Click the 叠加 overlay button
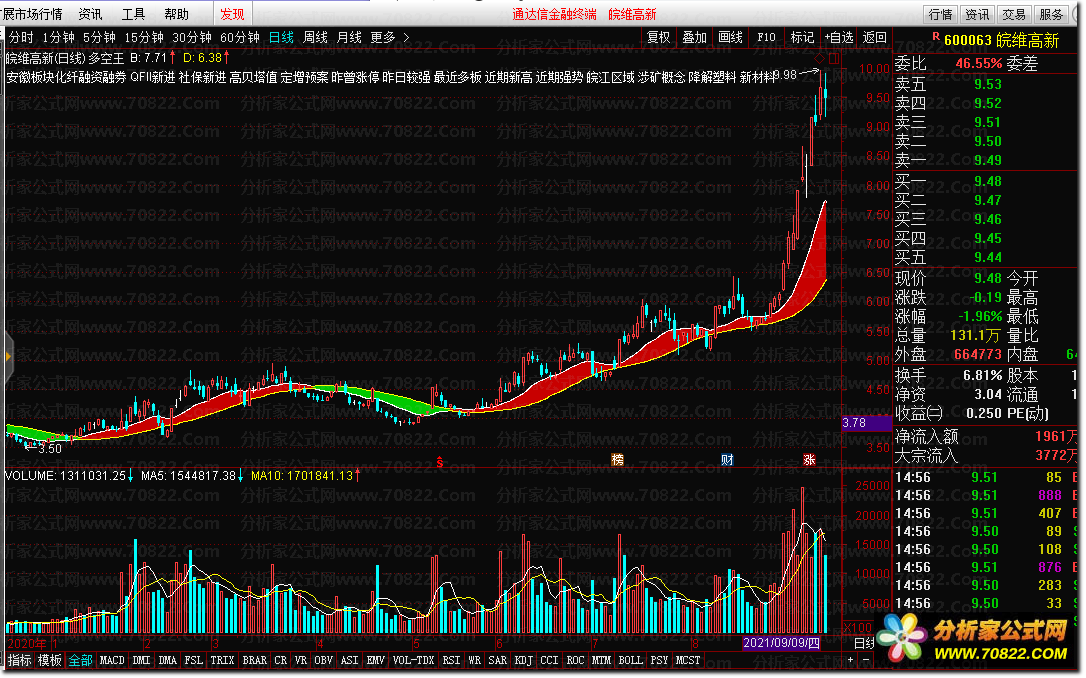 [x=694, y=37]
